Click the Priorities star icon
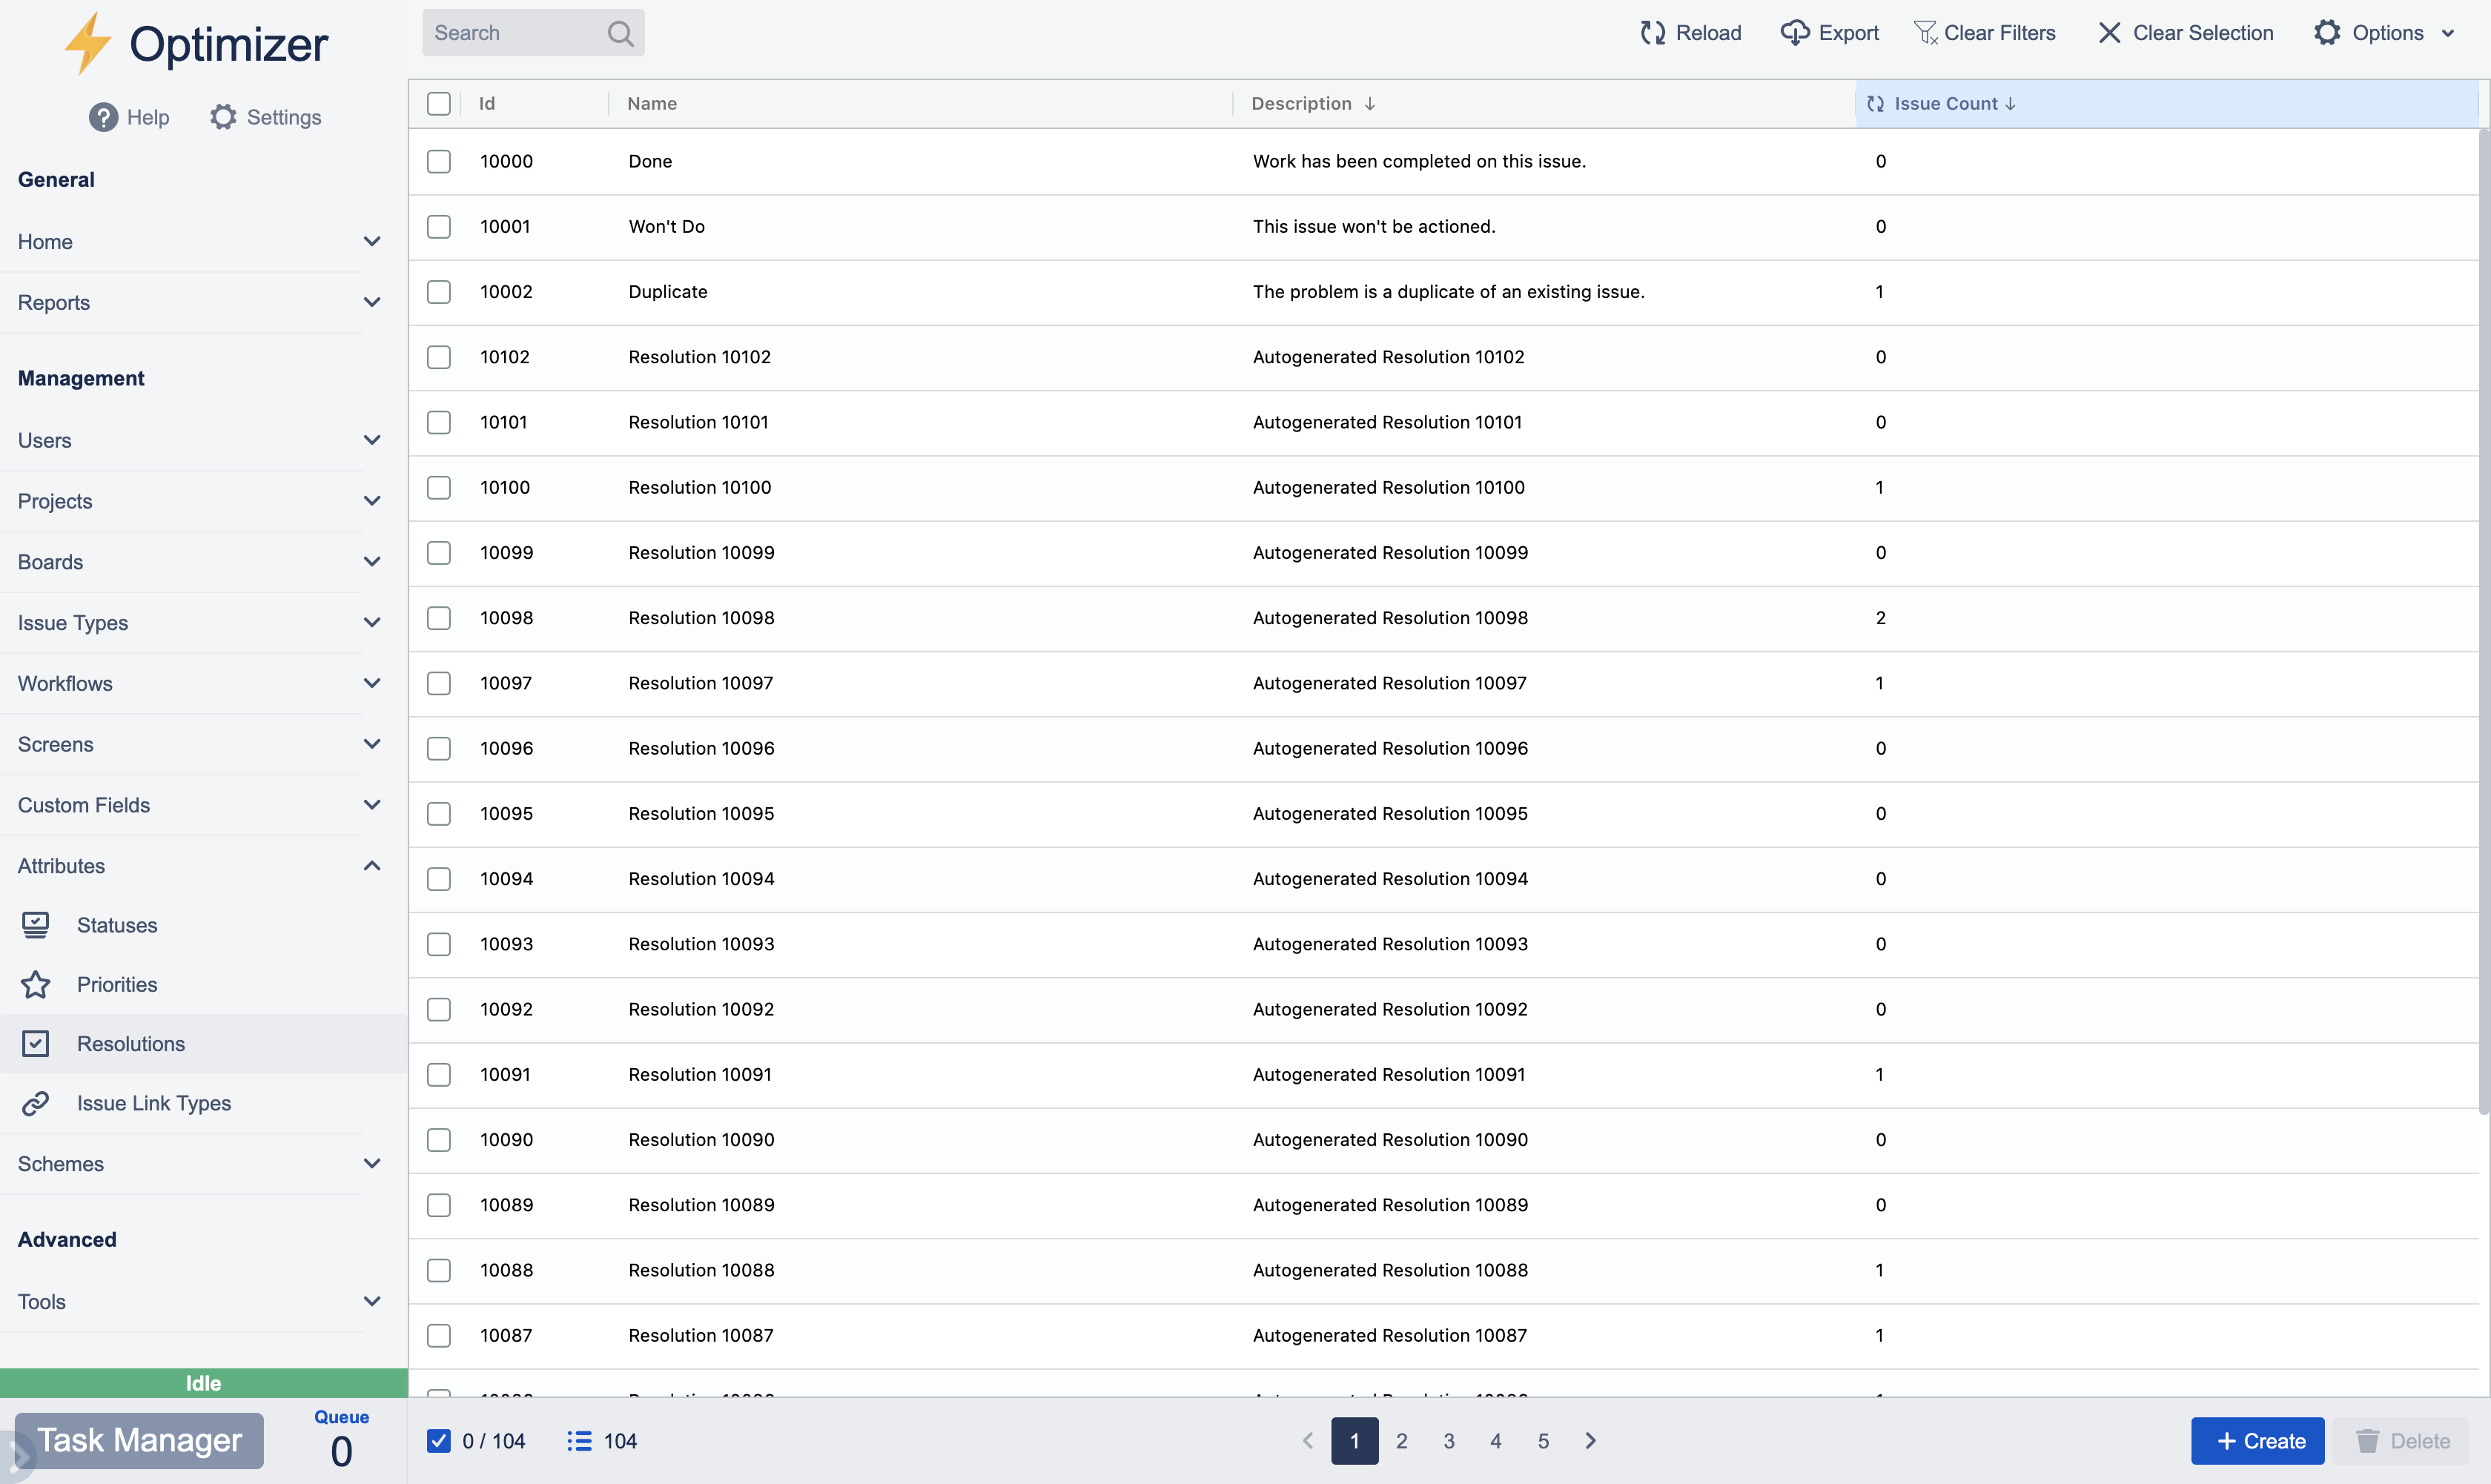 tap(36, 984)
